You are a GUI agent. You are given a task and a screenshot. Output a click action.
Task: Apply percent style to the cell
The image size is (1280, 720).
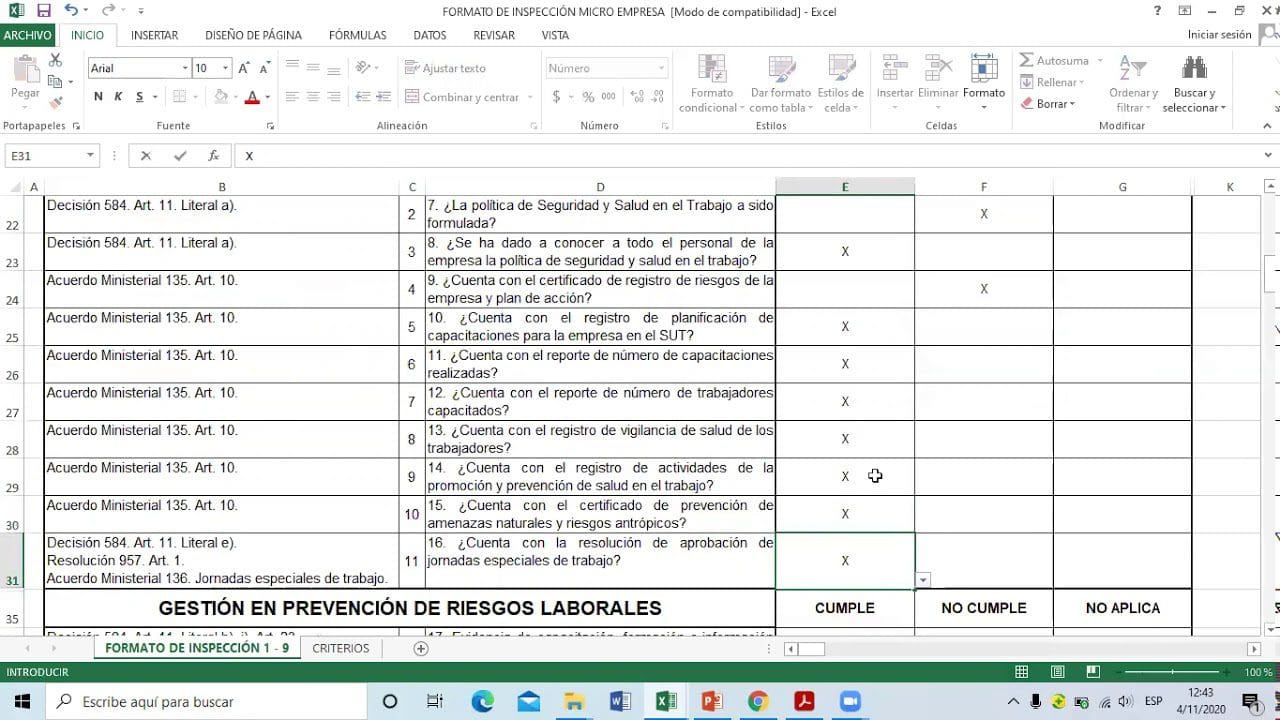click(588, 97)
